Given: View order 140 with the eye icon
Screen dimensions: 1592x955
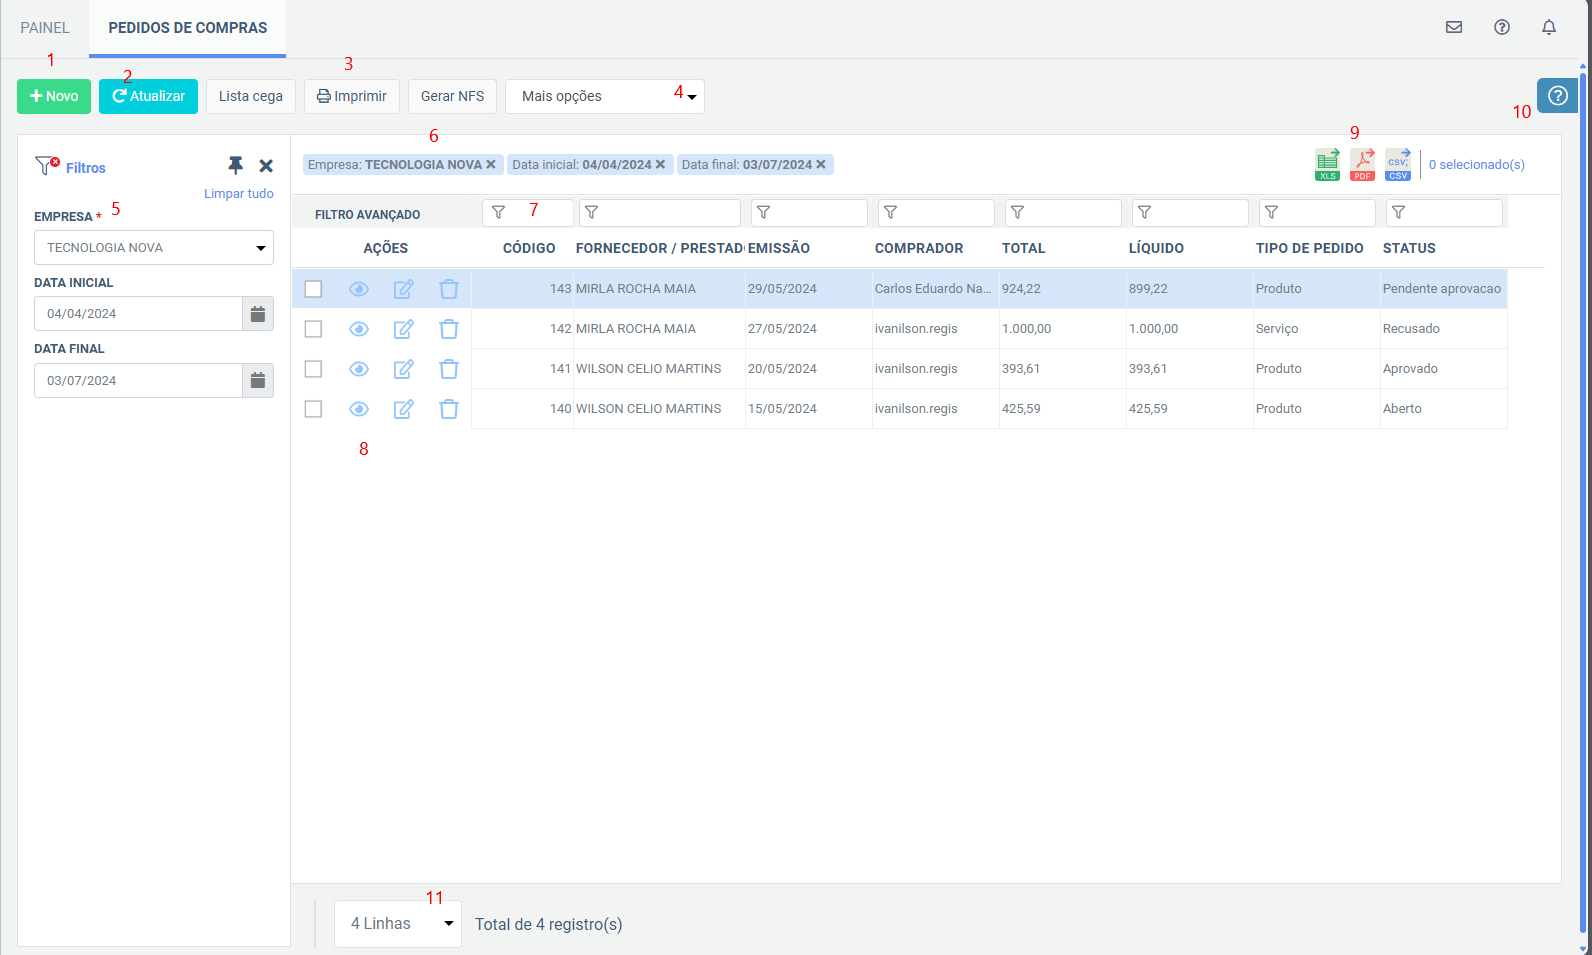Looking at the screenshot, I should (359, 409).
